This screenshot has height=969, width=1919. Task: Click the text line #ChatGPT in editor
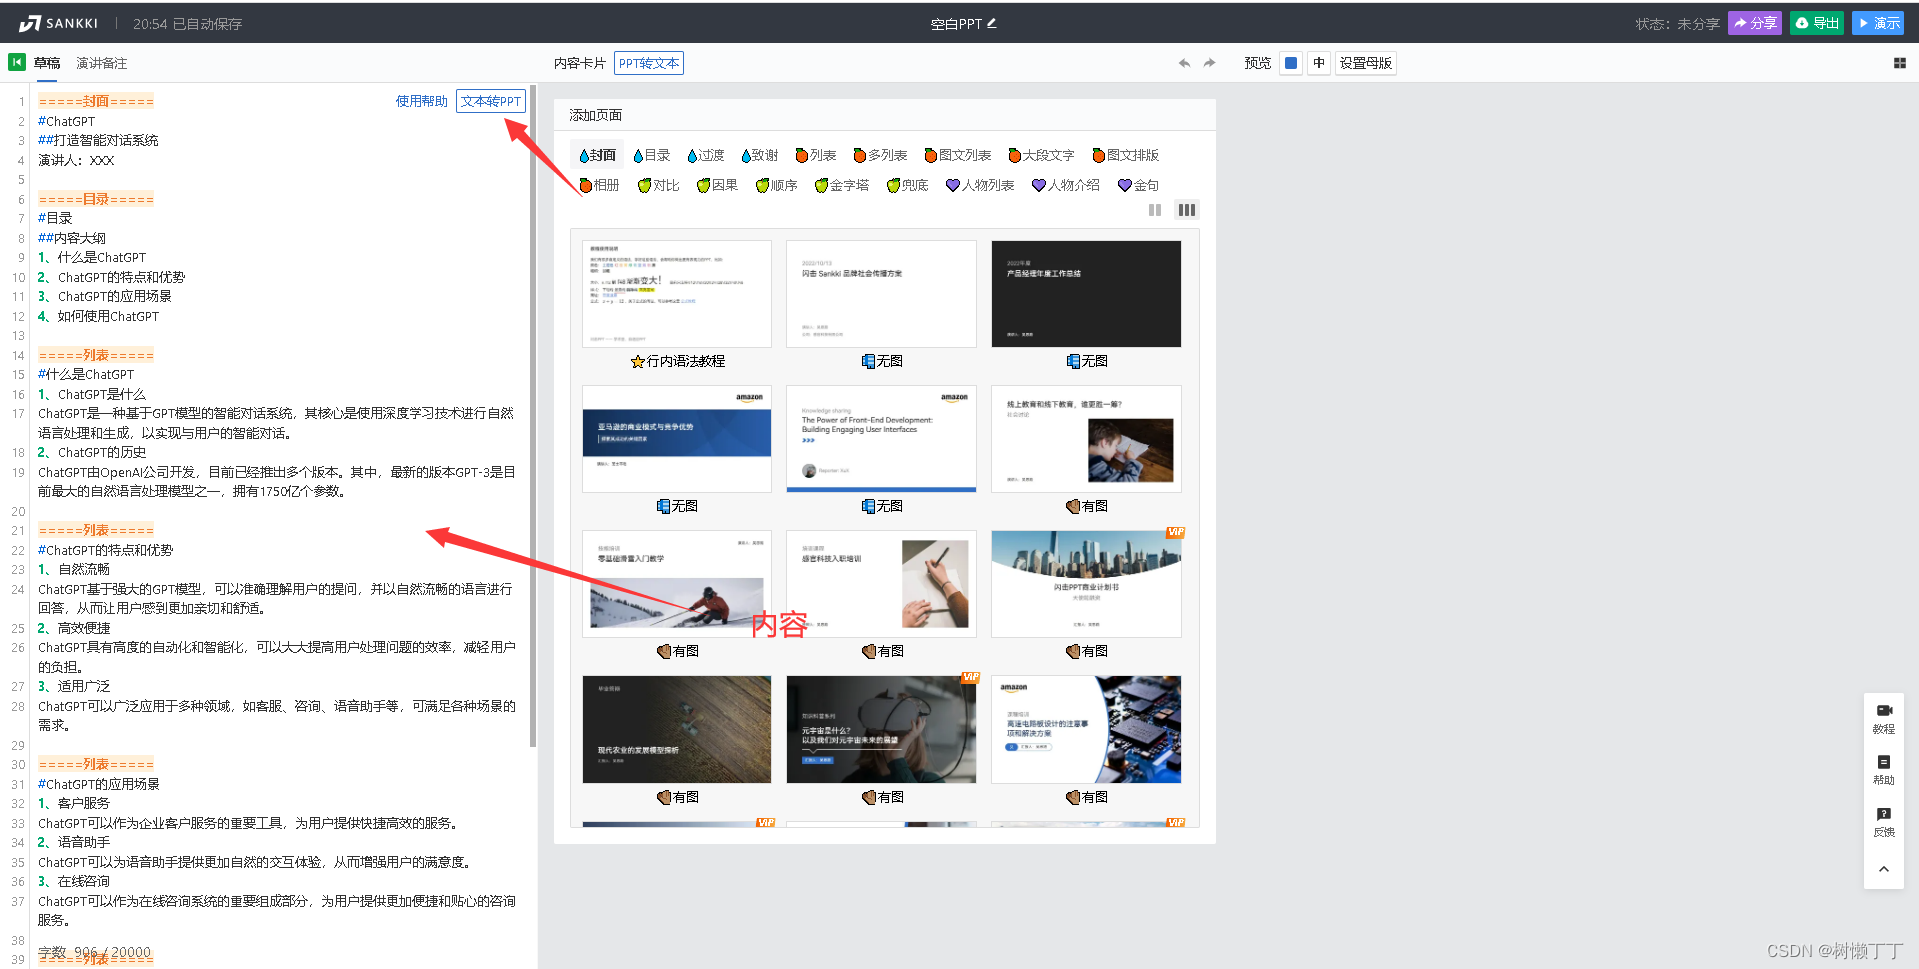67,121
